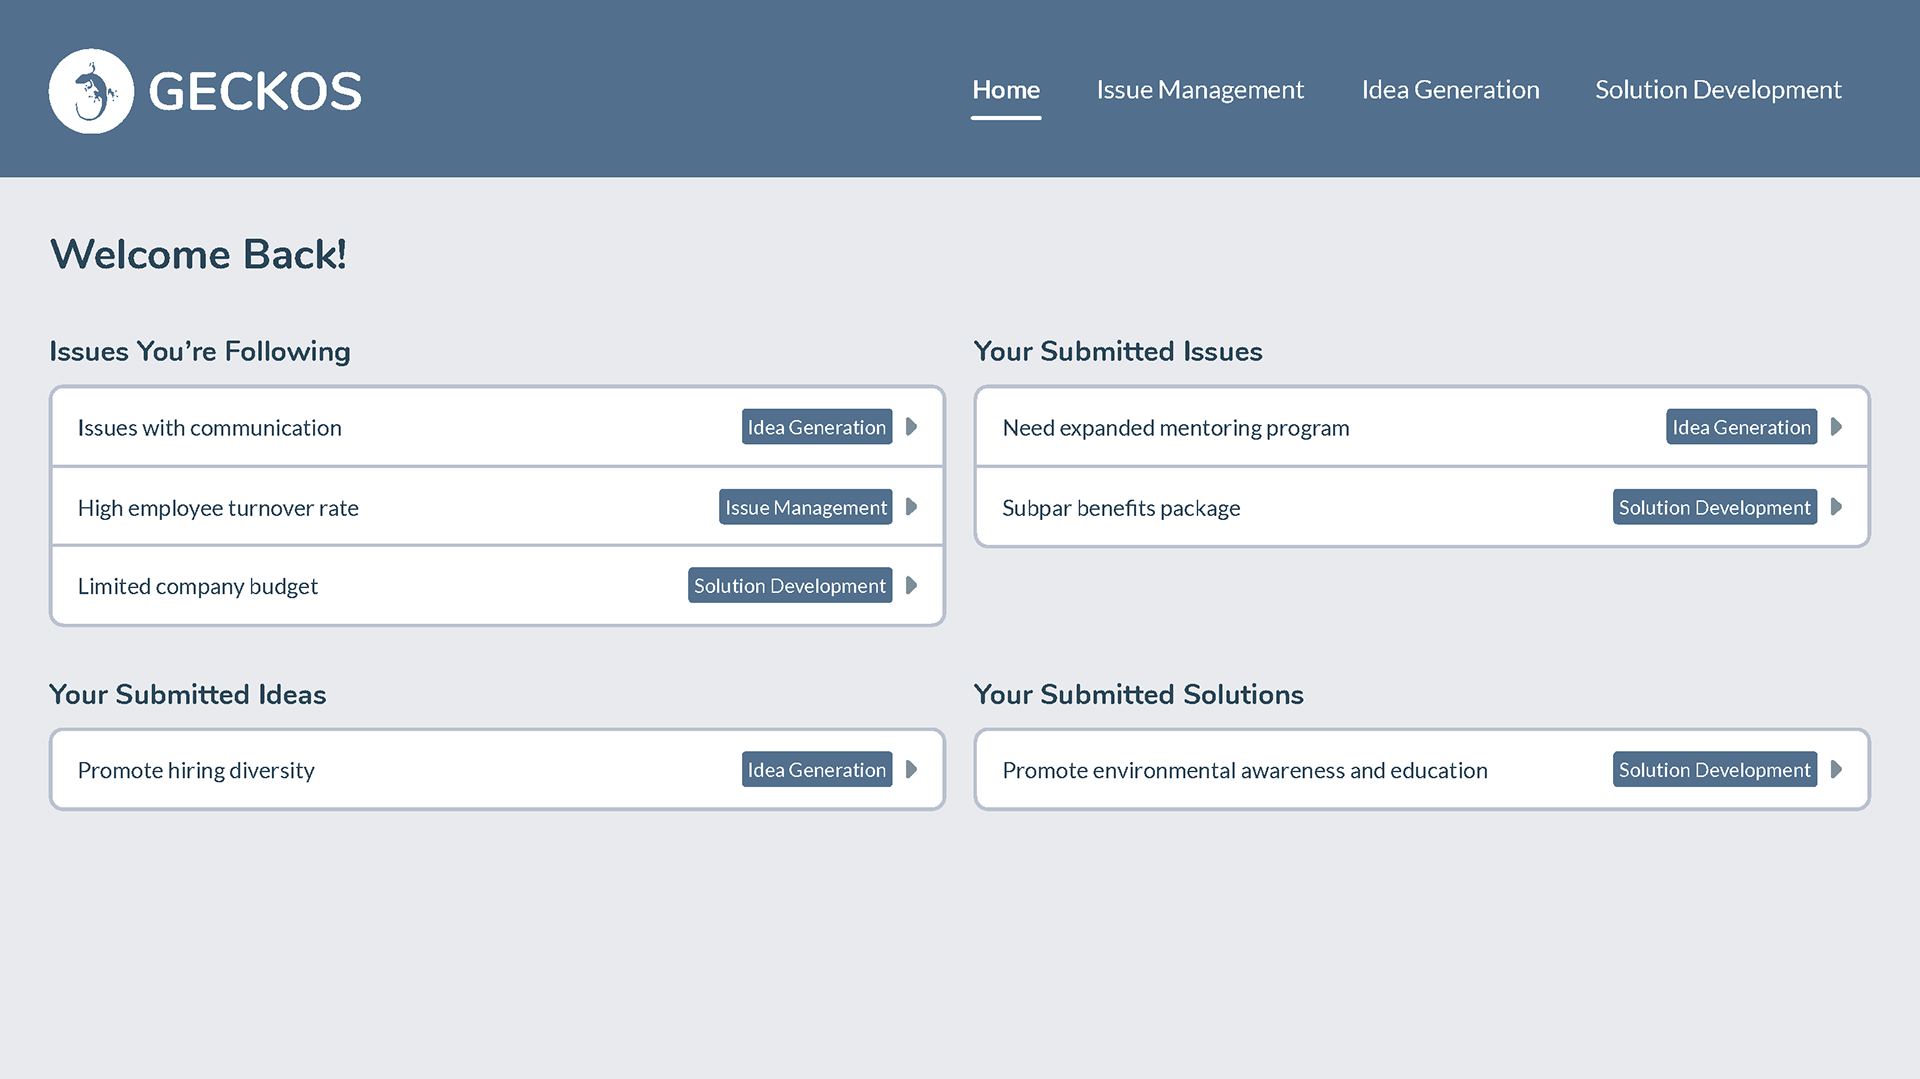Click arrow beside Limited company budget
This screenshot has height=1079, width=1920.
pos(911,586)
